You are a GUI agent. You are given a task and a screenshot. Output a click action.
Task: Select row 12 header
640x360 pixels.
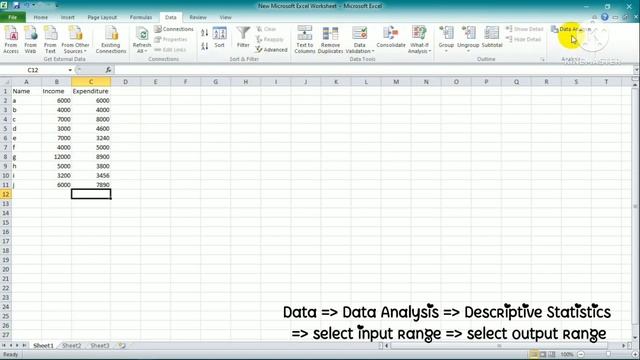(x=5, y=194)
